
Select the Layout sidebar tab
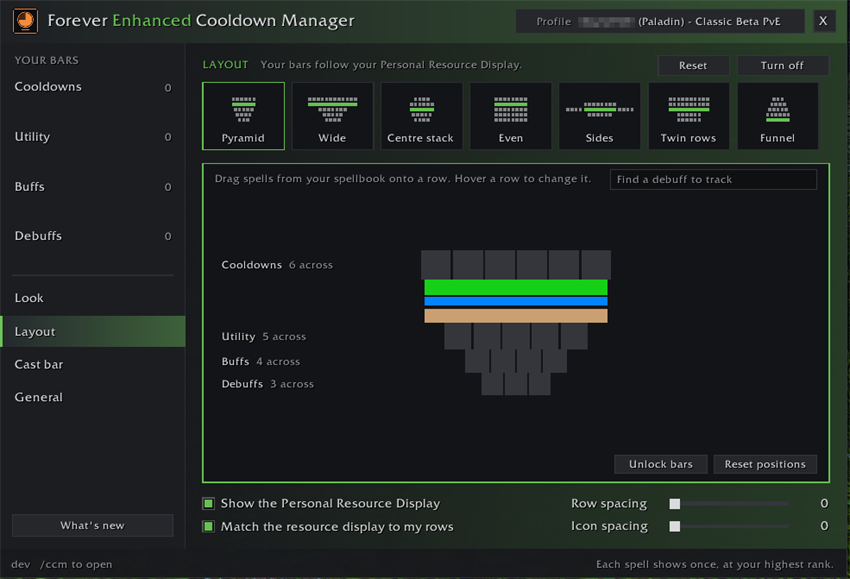(93, 332)
